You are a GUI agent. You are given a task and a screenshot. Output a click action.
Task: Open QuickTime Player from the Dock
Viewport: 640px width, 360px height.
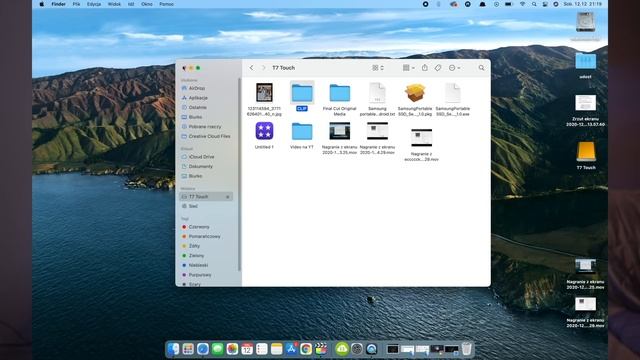[371, 349]
